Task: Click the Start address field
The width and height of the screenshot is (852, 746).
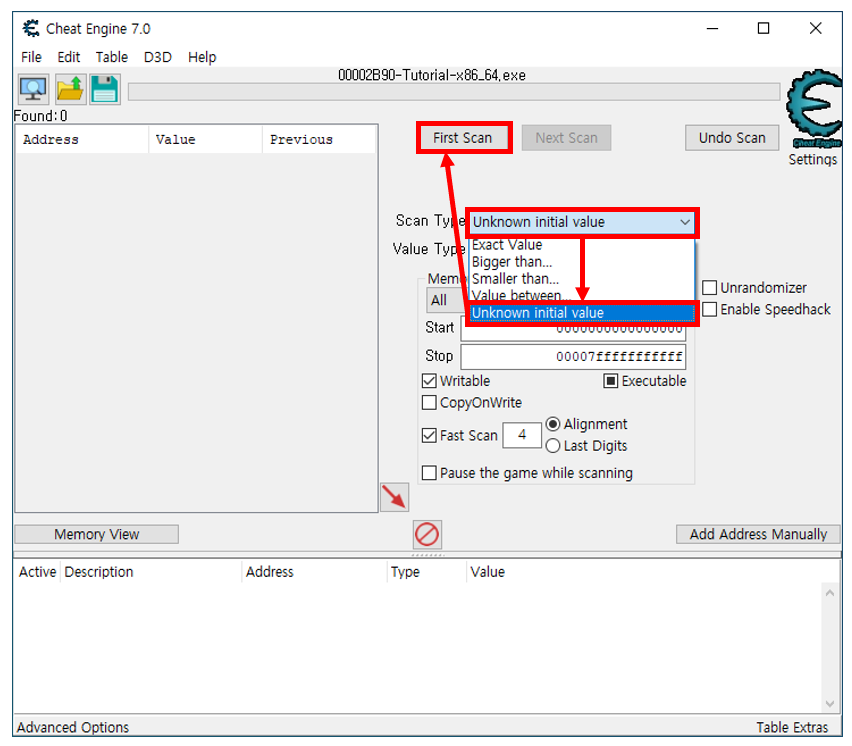Action: click(573, 331)
